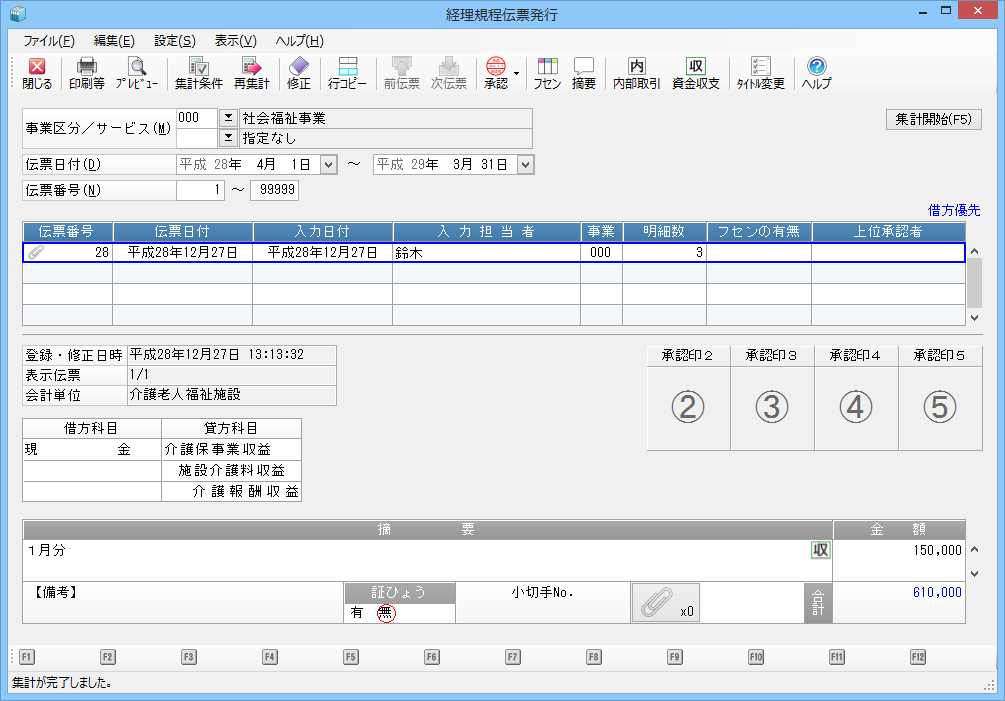This screenshot has height=701, width=1005.
Task: Click the 行コピー row copy icon
Action: click(348, 73)
